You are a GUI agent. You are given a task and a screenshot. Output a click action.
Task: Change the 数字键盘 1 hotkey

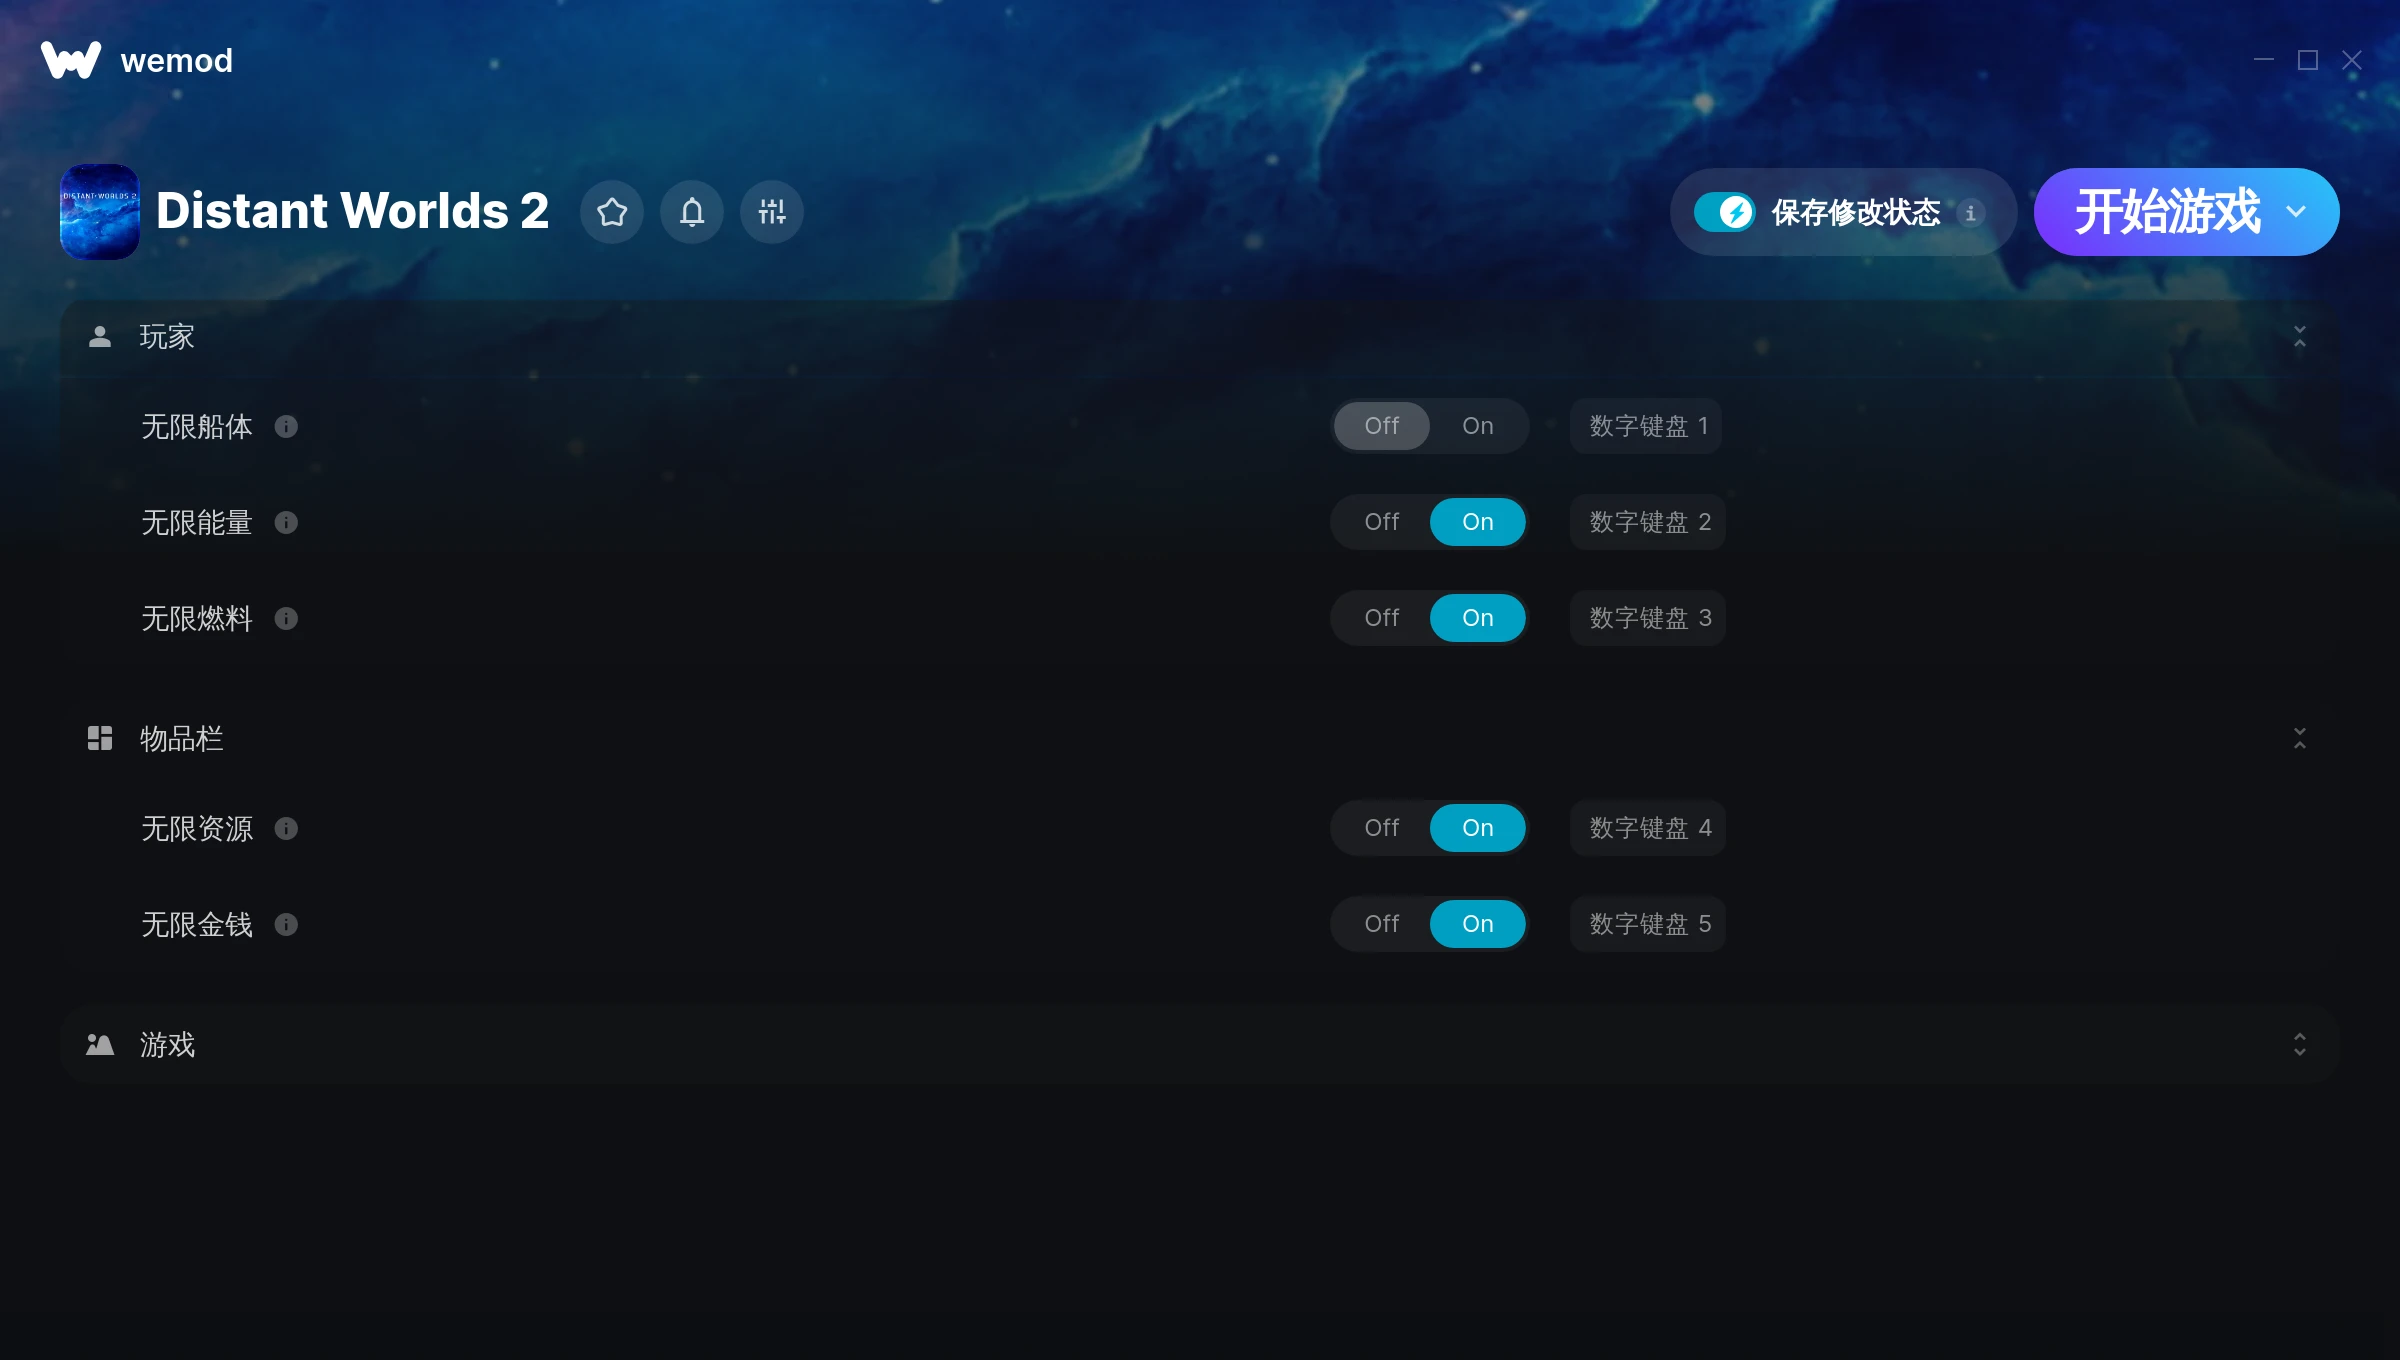1646,426
